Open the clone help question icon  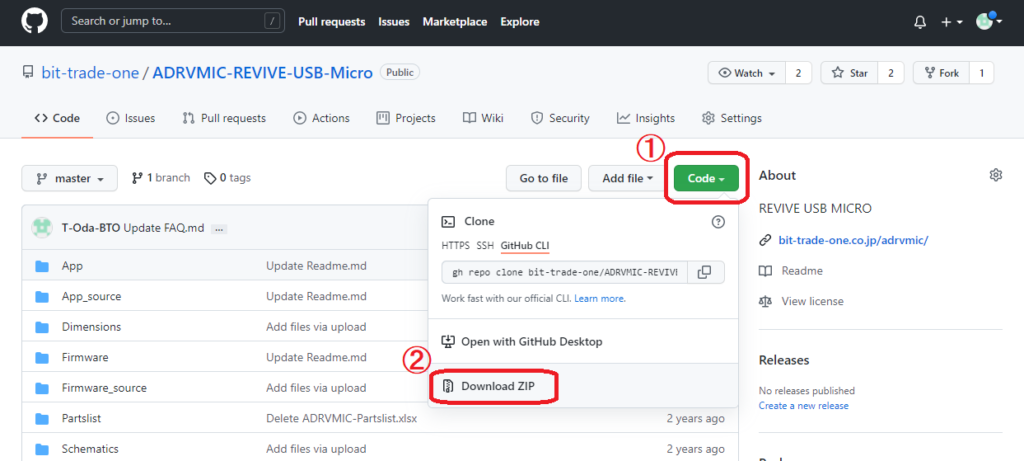click(x=717, y=222)
